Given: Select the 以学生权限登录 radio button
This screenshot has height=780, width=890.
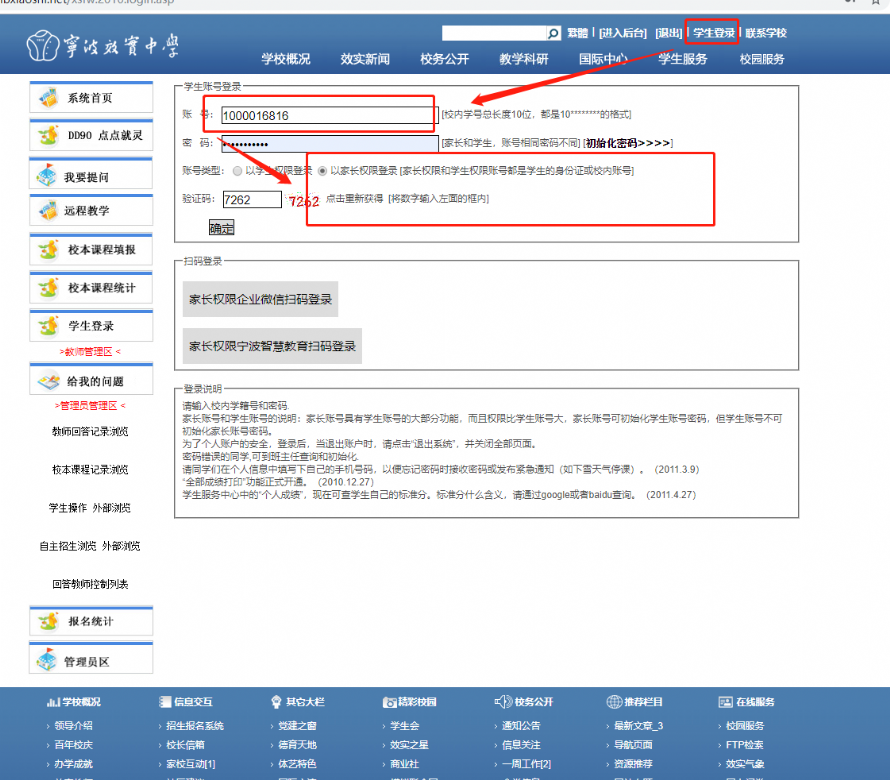Looking at the screenshot, I should point(237,171).
